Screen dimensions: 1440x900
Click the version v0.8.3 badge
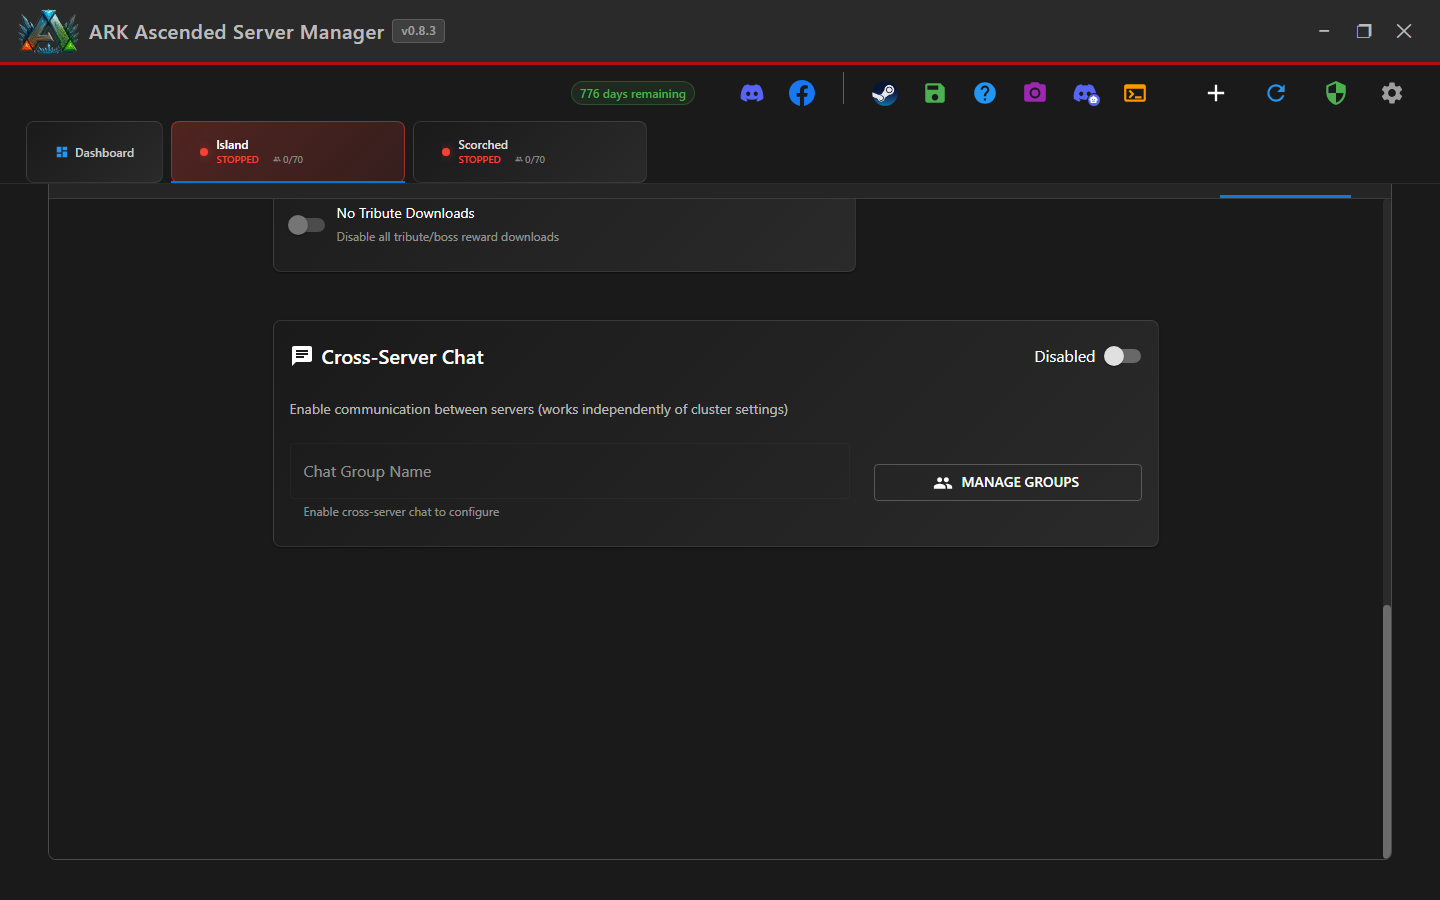[x=418, y=31]
